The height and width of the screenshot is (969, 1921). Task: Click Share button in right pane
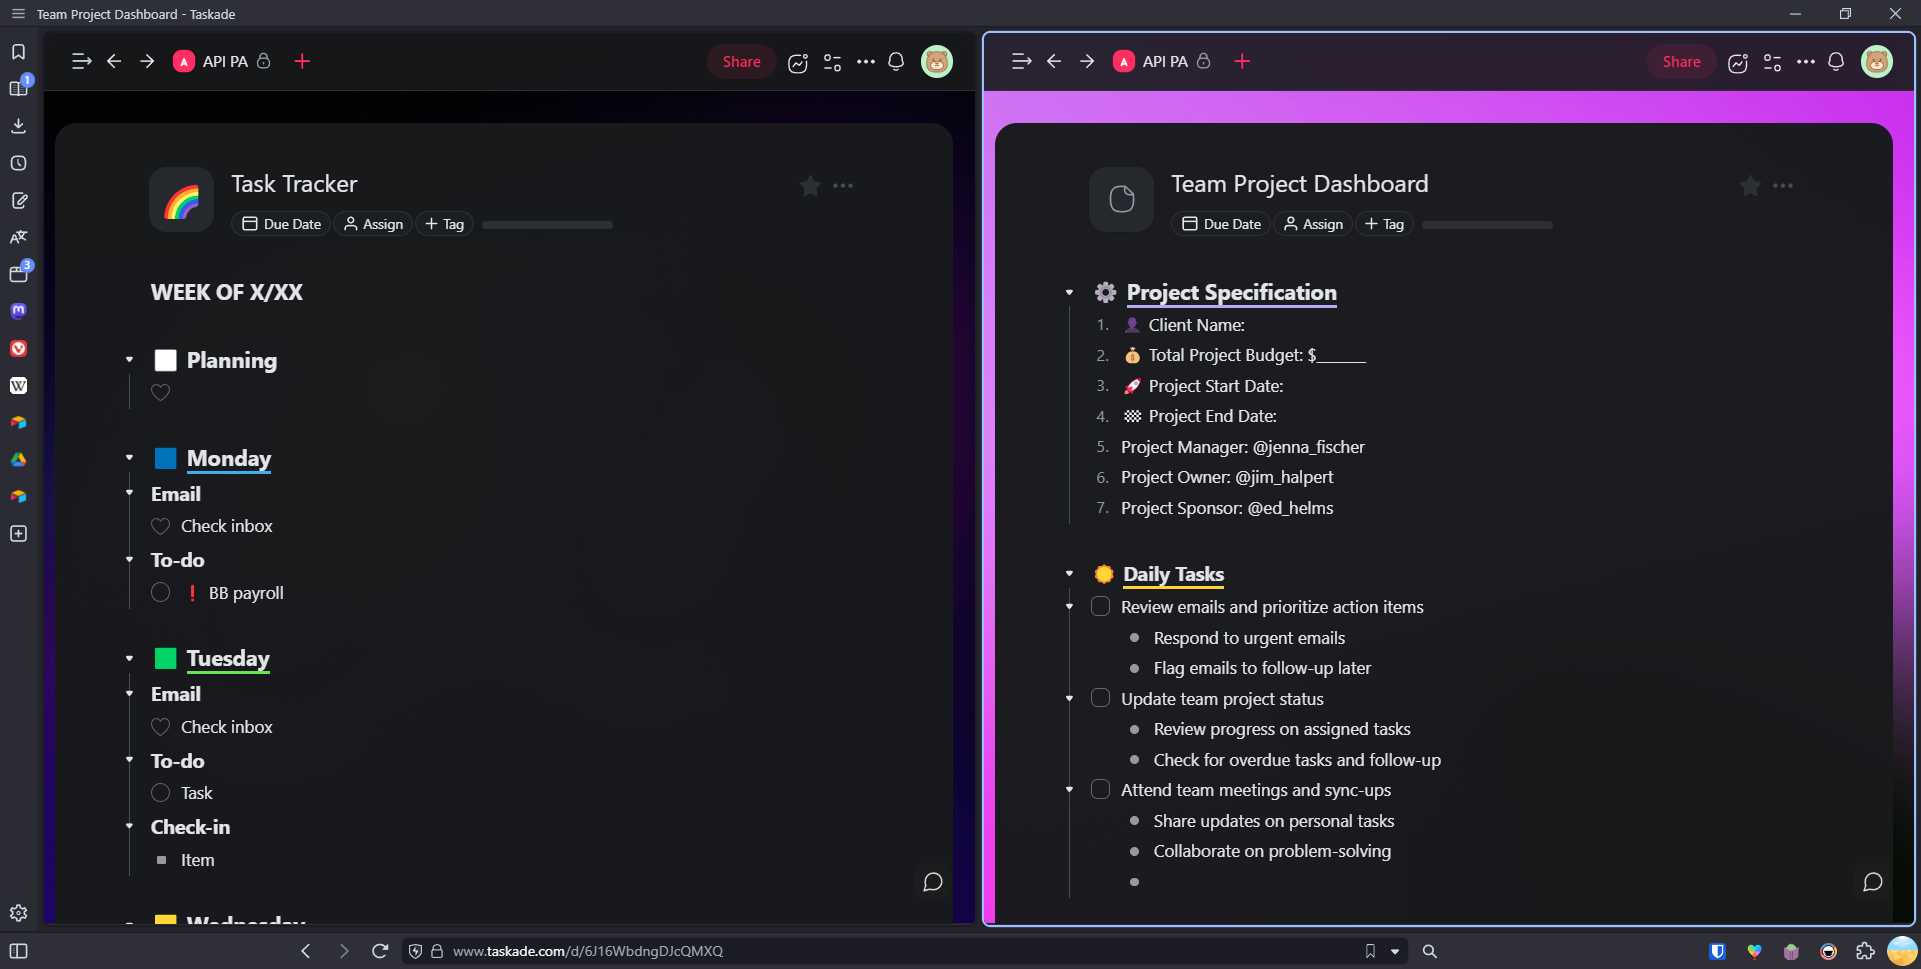click(1681, 62)
